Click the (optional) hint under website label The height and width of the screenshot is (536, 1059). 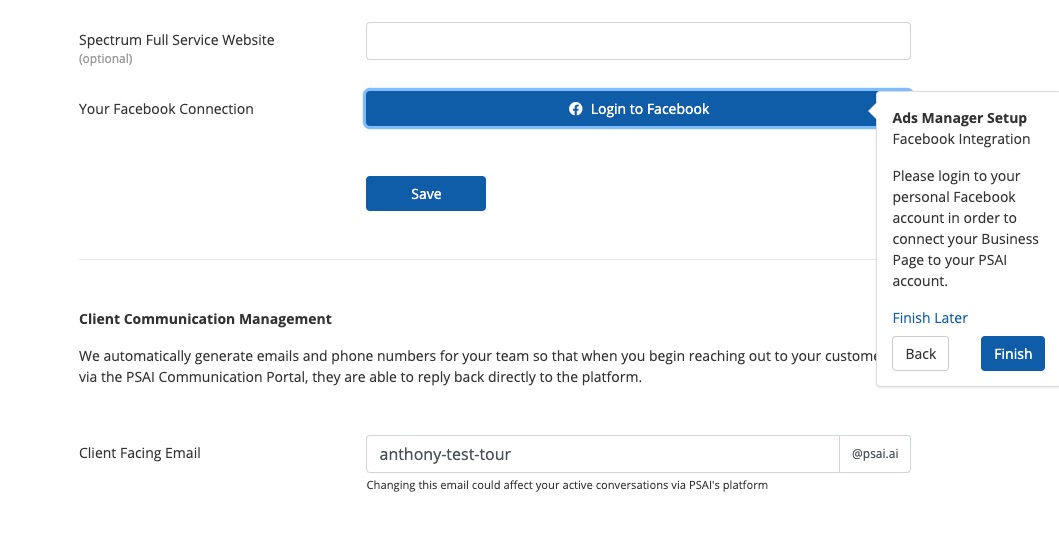pyautogui.click(x=105, y=59)
